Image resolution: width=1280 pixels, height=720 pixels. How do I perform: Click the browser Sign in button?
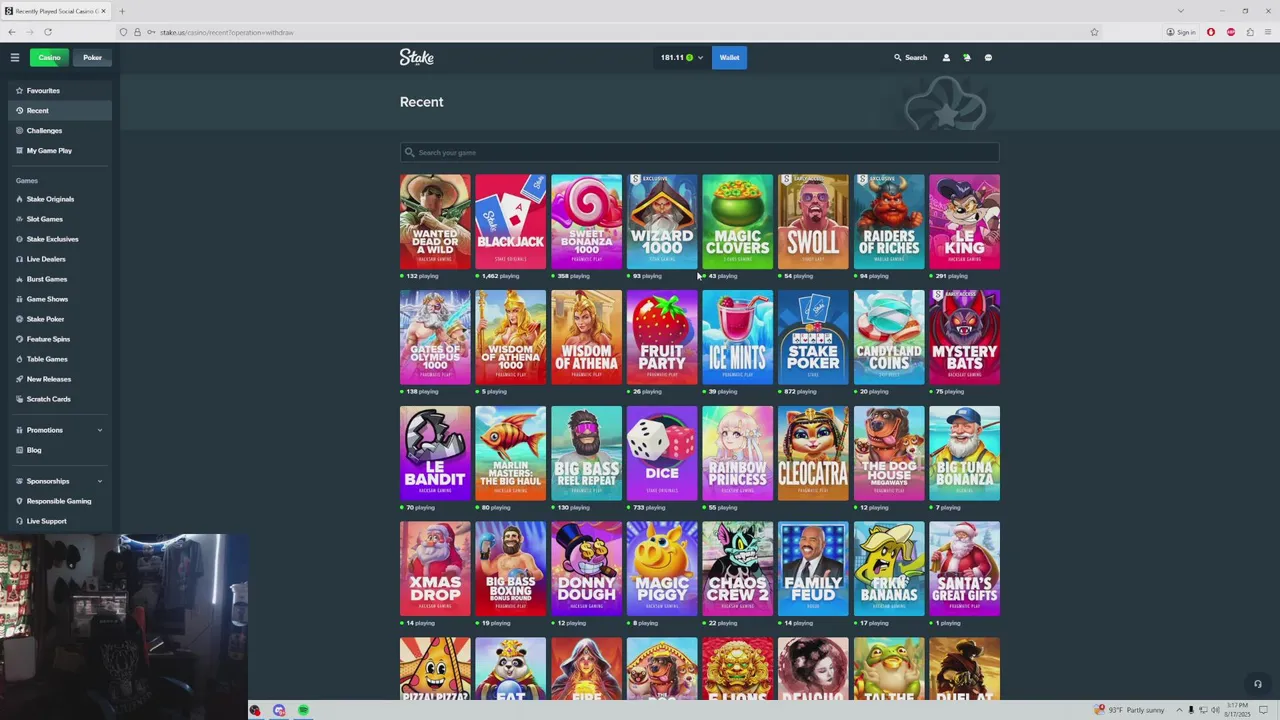[1181, 32]
